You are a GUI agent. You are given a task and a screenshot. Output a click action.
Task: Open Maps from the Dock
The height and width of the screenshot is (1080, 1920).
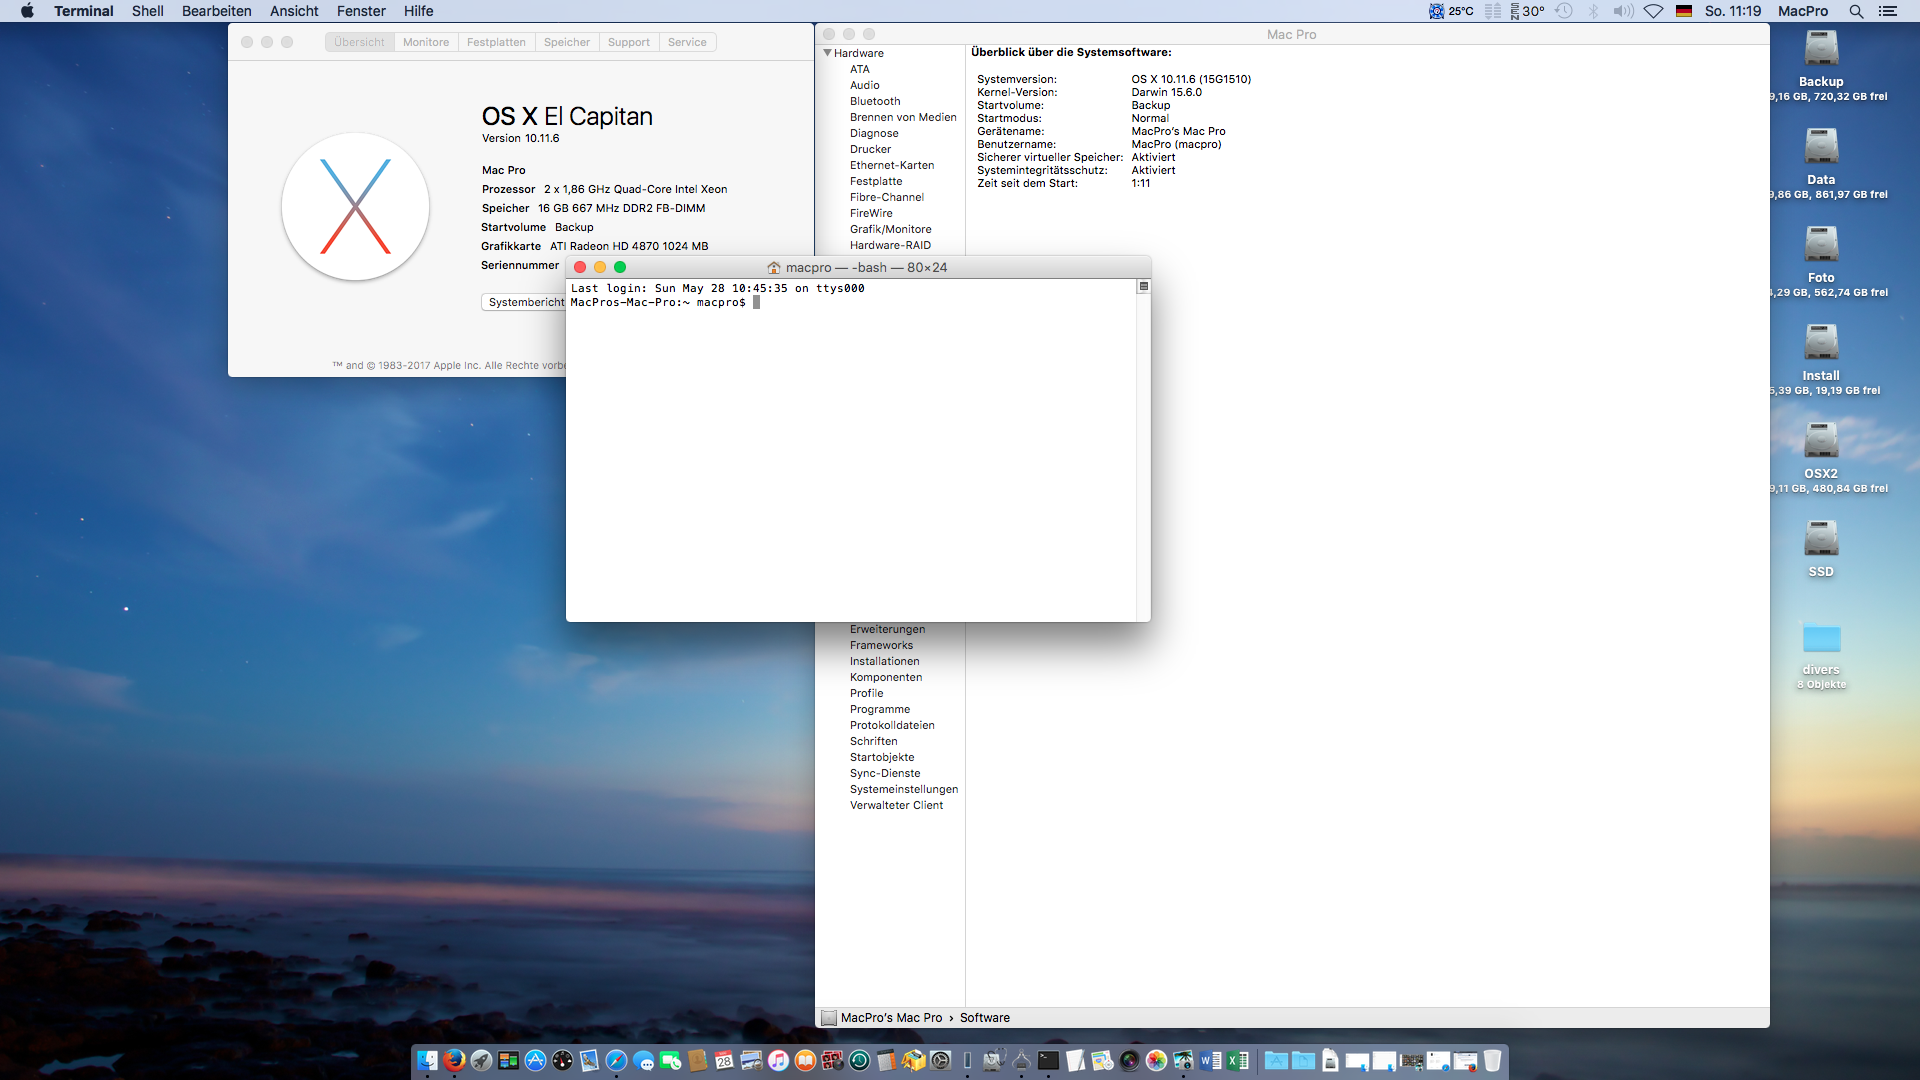pyautogui.click(x=1102, y=1060)
